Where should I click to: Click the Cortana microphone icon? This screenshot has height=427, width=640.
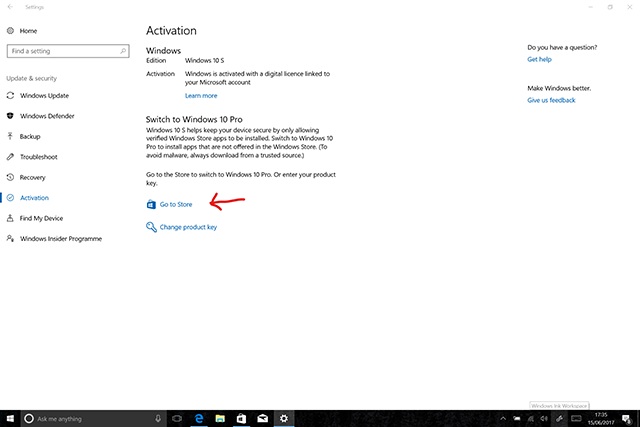pyautogui.click(x=158, y=418)
